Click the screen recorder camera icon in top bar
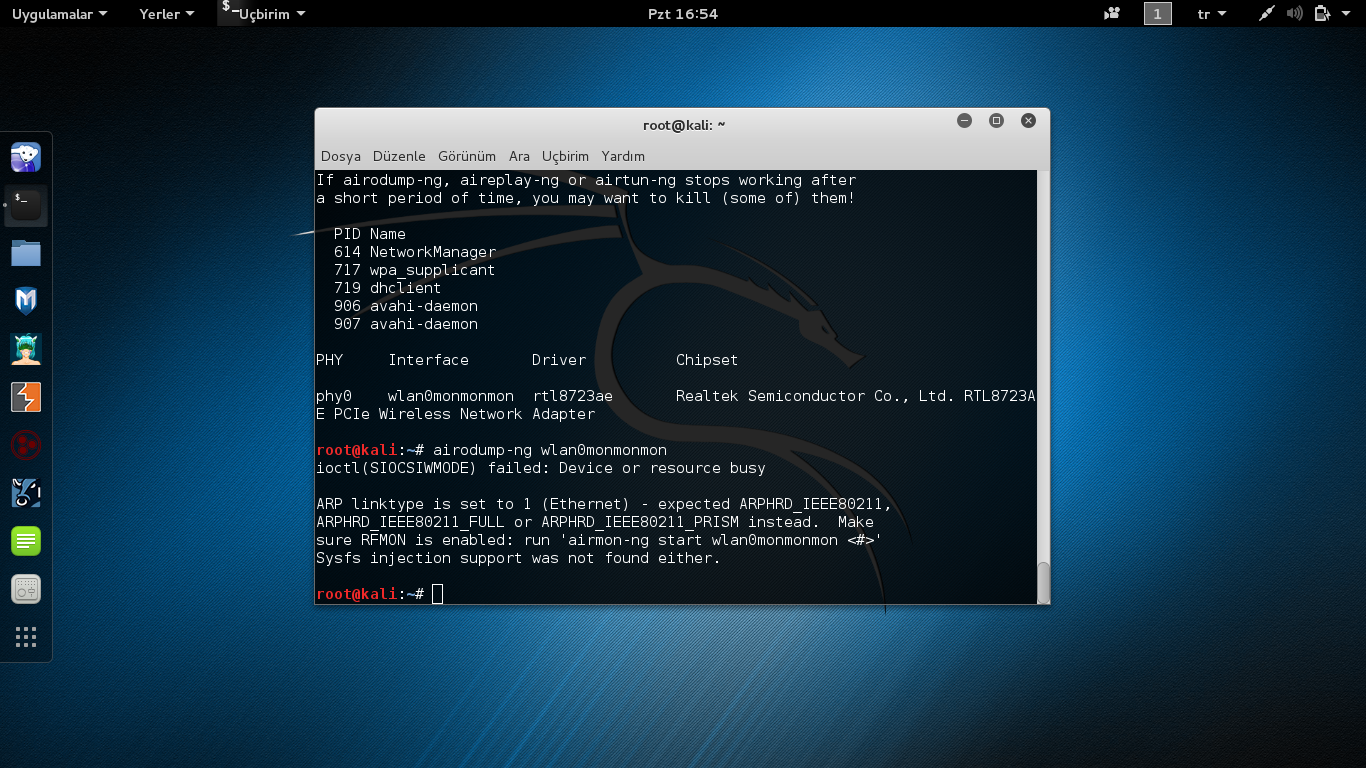Screen dimensions: 1366x768 tap(1112, 14)
